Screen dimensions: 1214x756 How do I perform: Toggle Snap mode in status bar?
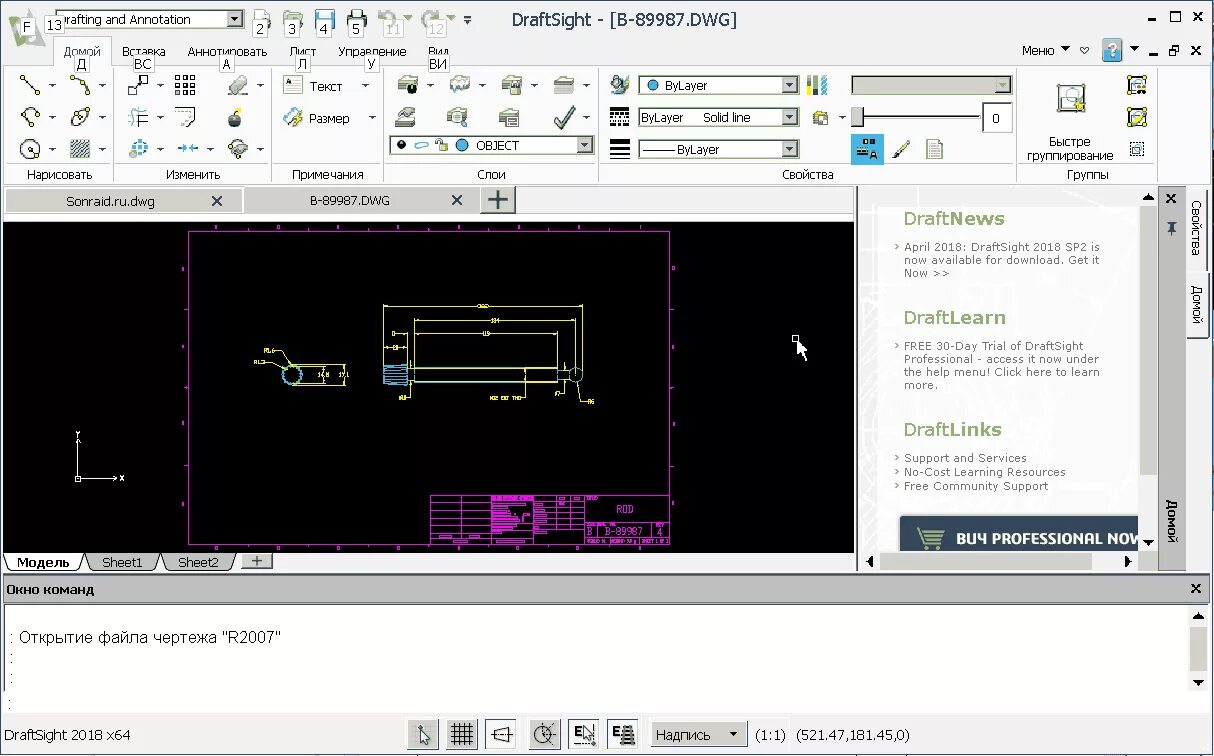423,735
